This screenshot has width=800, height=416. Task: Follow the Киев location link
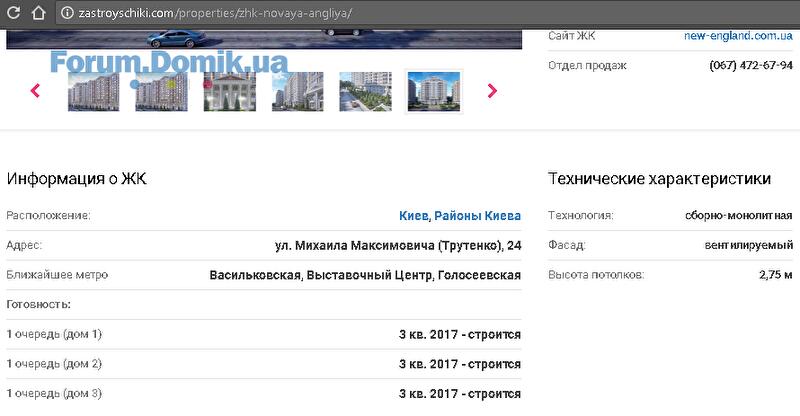coord(414,215)
